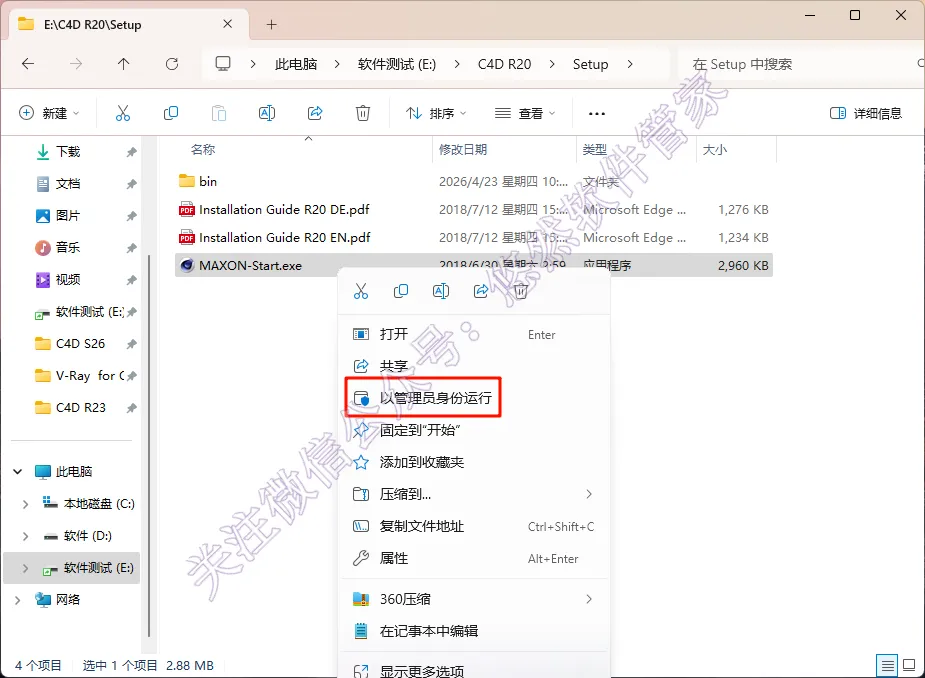Click the Share icon in the context menu
The image size is (925, 678).
click(x=481, y=291)
